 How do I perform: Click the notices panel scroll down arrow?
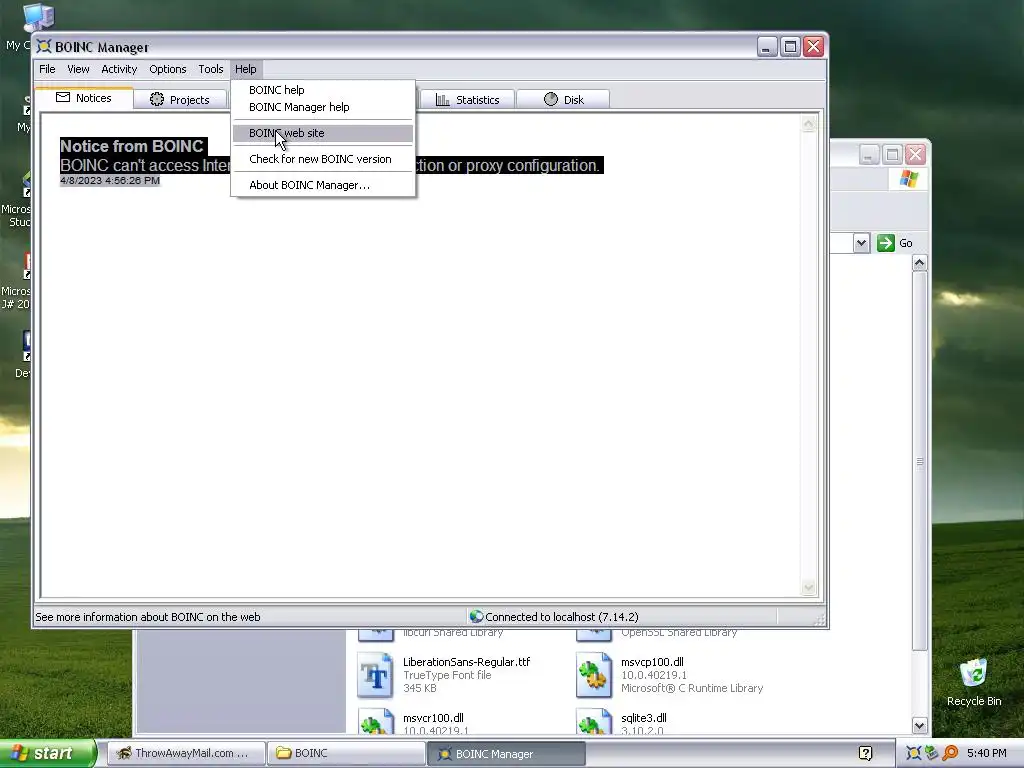(x=808, y=588)
